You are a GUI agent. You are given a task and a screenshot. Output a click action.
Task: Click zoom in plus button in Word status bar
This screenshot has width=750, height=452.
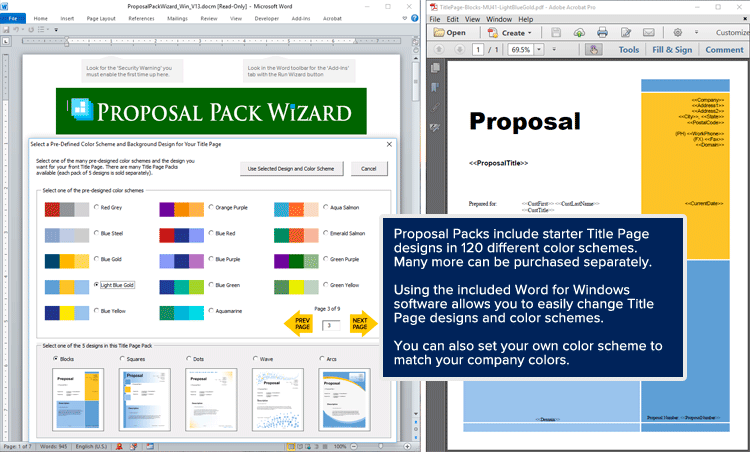coord(407,446)
